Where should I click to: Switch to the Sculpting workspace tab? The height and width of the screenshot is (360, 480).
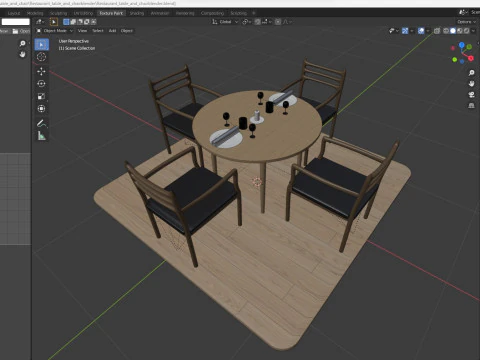pyautogui.click(x=59, y=13)
